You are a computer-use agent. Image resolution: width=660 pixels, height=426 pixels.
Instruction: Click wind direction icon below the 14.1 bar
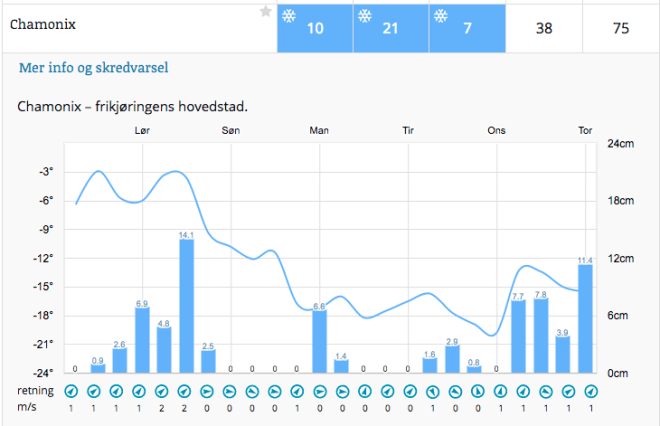[184, 391]
